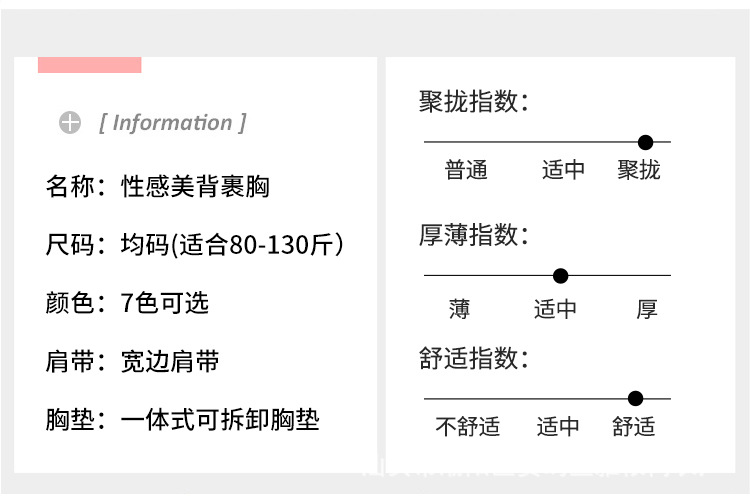Click the 肩带: 宽边肩带 line
The width and height of the screenshot is (750, 500).
(x=132, y=361)
